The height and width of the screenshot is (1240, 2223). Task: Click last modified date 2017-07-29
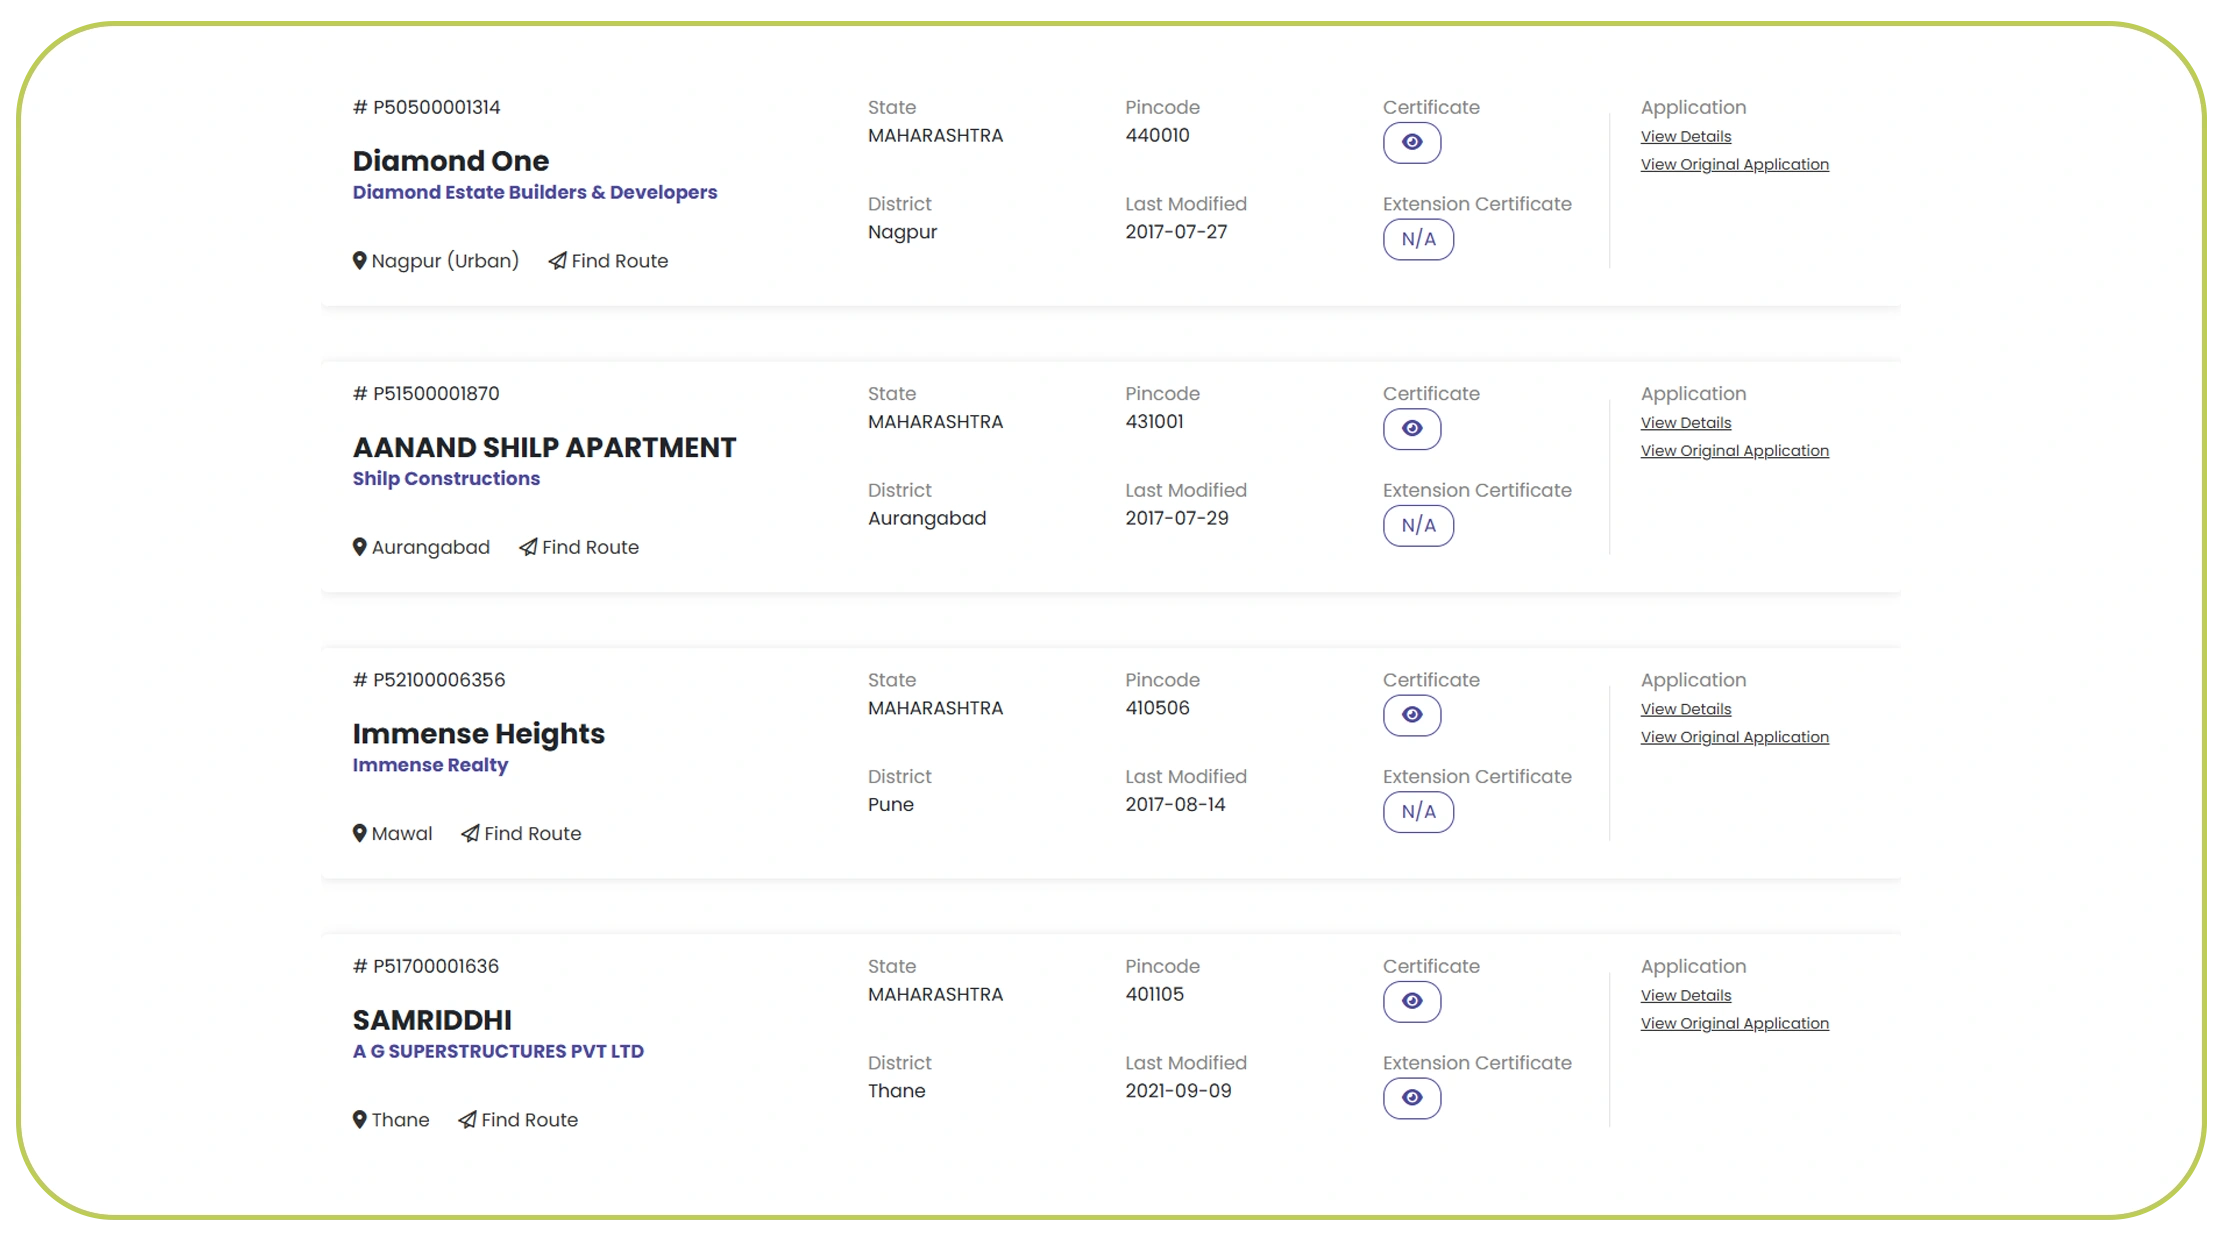(1176, 518)
